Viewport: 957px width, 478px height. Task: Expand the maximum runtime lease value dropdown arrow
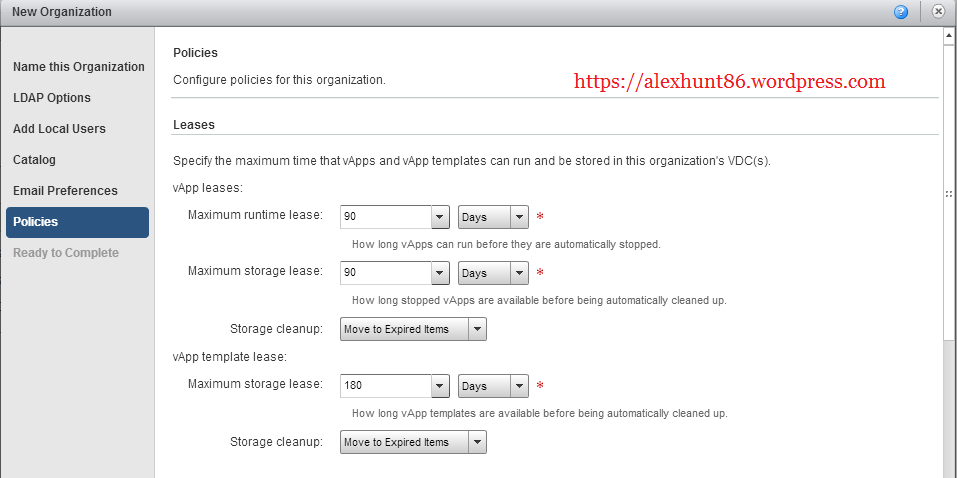(441, 217)
